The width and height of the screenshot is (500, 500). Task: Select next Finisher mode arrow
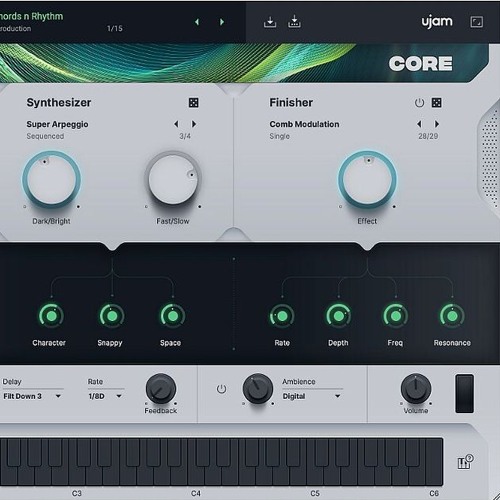437,124
